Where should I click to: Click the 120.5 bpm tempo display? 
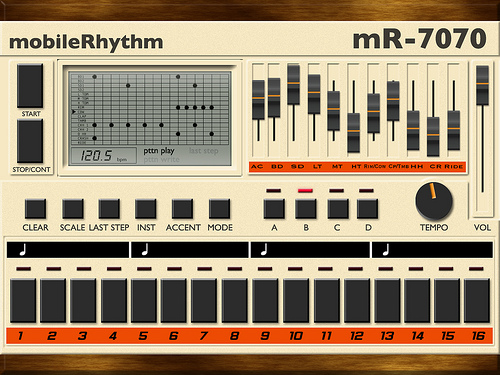(103, 156)
